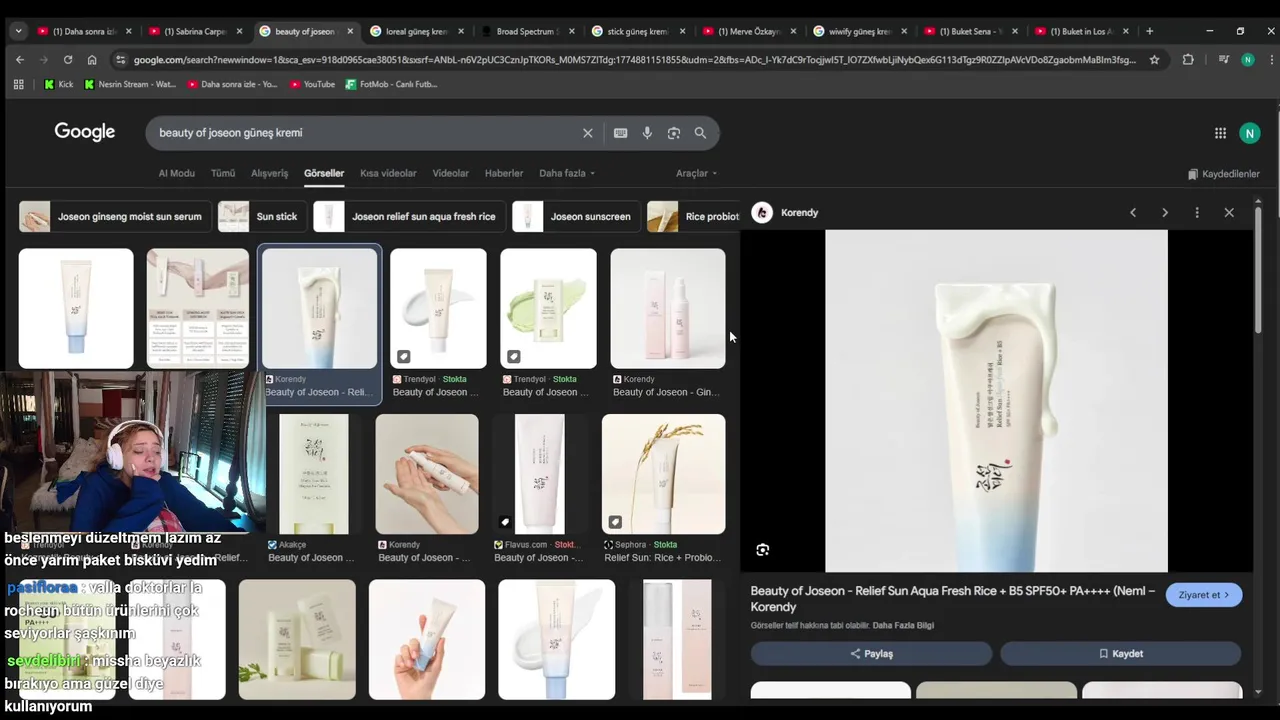Screen dimensions: 1280x720
Task: Open Kaydedilenler saved items
Action: [1223, 174]
